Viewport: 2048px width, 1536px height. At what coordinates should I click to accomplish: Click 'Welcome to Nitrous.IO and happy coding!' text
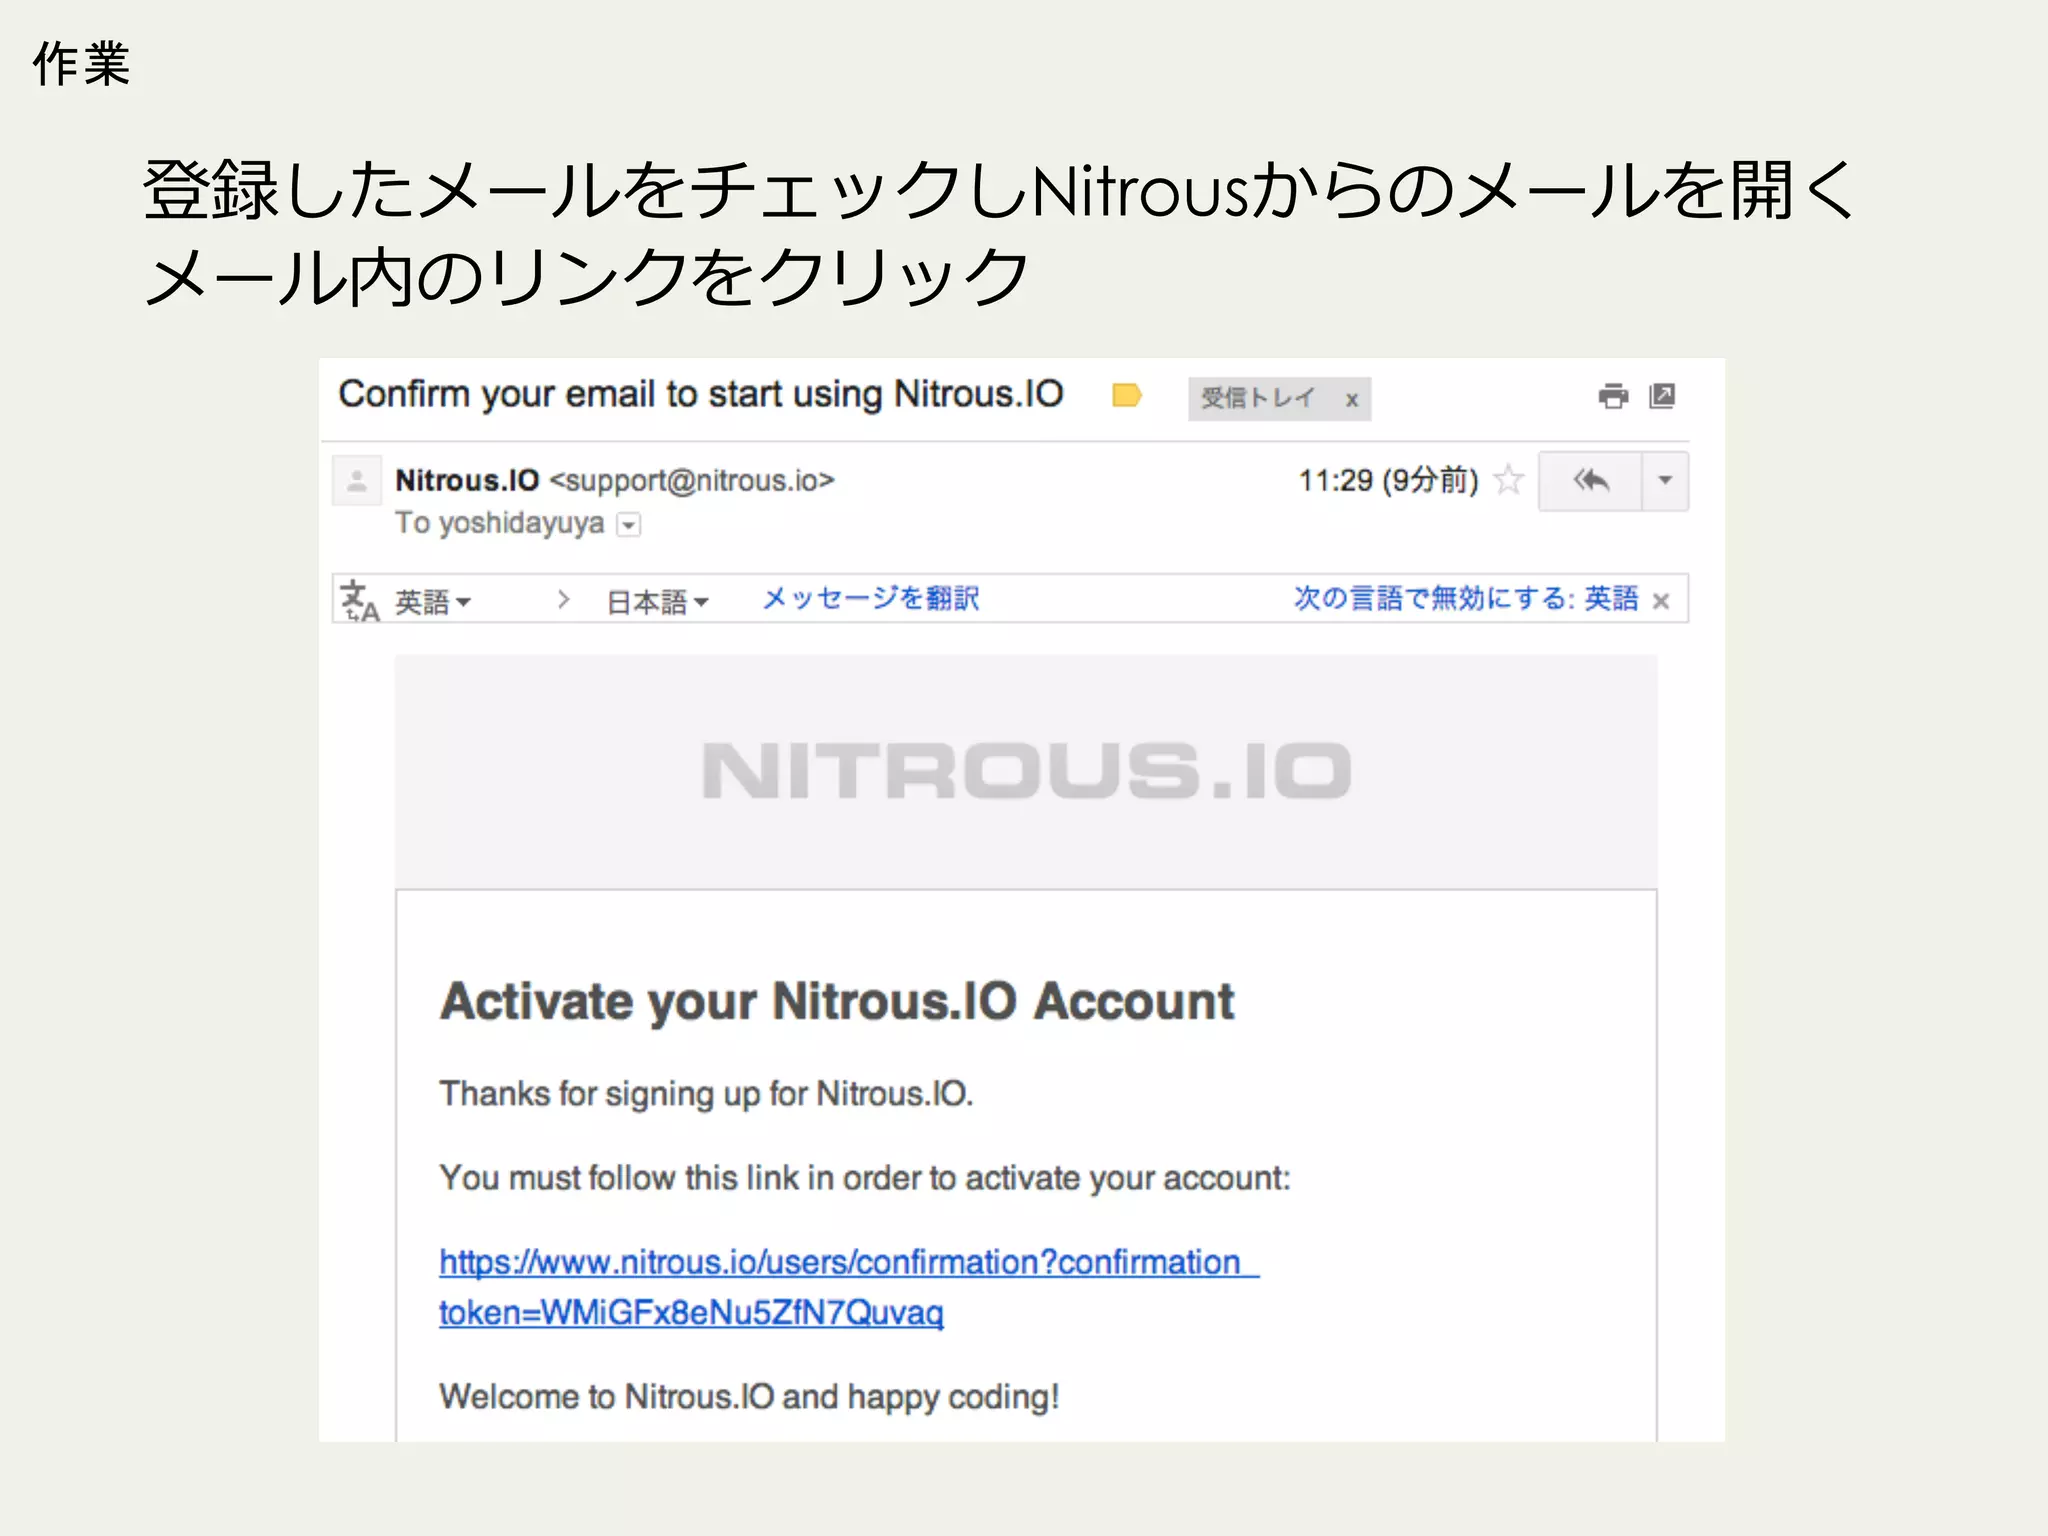pyautogui.click(x=749, y=1397)
